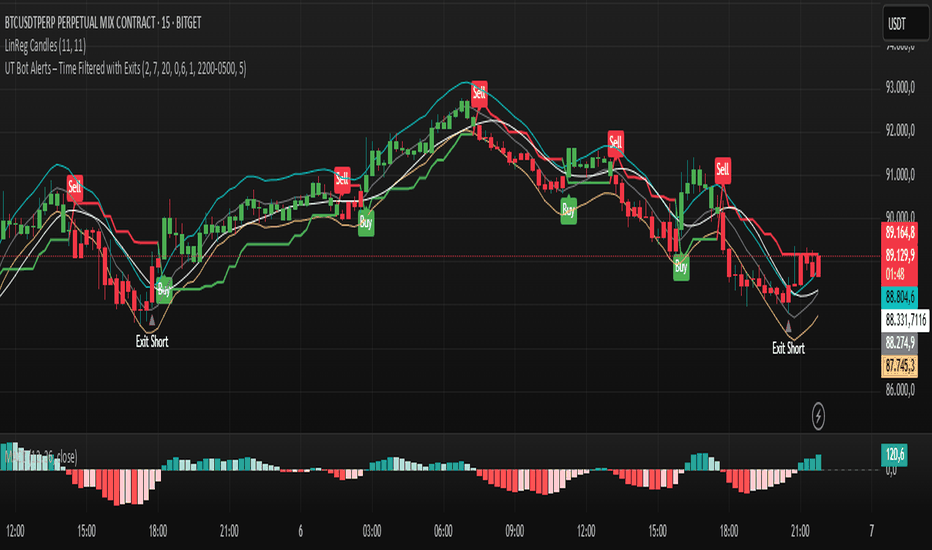932x550 pixels.
Task: Click the MACD indicator legend in lower pane
Action: pos(40,457)
